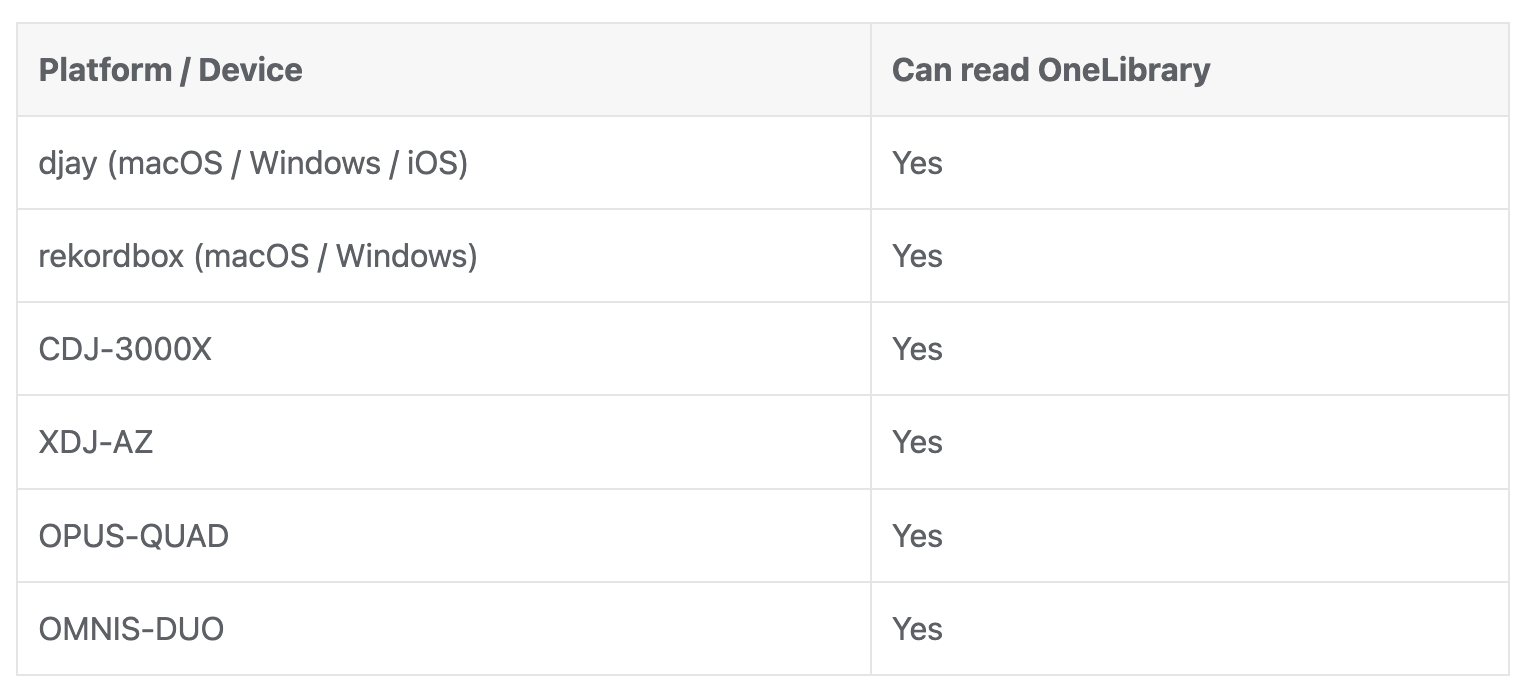Screen dimensions: 1534x696
Task: Click the word "djay" in the first row
Action: [x=68, y=163]
